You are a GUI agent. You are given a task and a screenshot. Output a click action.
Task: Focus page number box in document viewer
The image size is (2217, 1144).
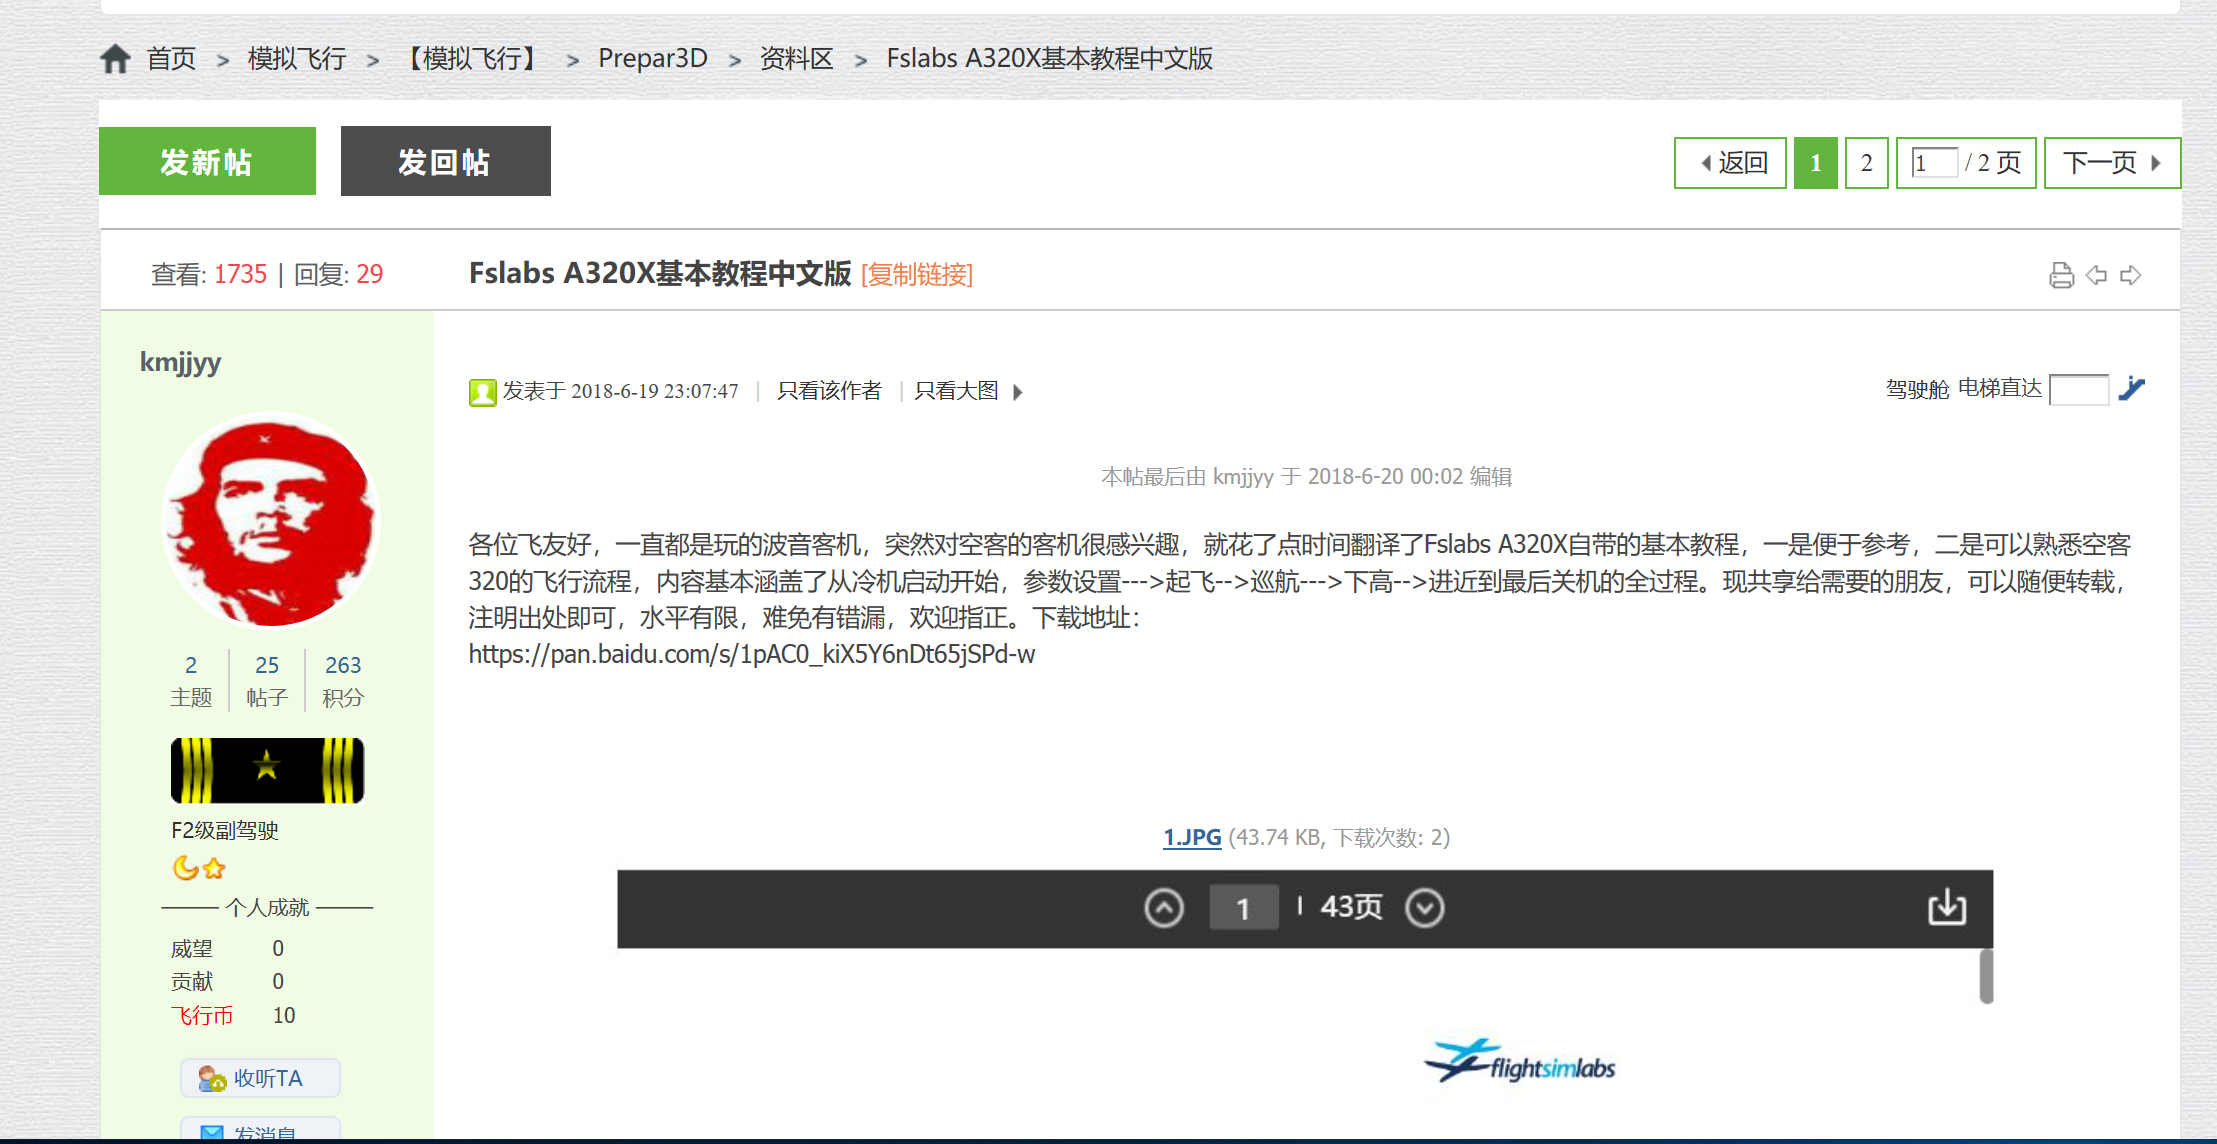[x=1244, y=908]
